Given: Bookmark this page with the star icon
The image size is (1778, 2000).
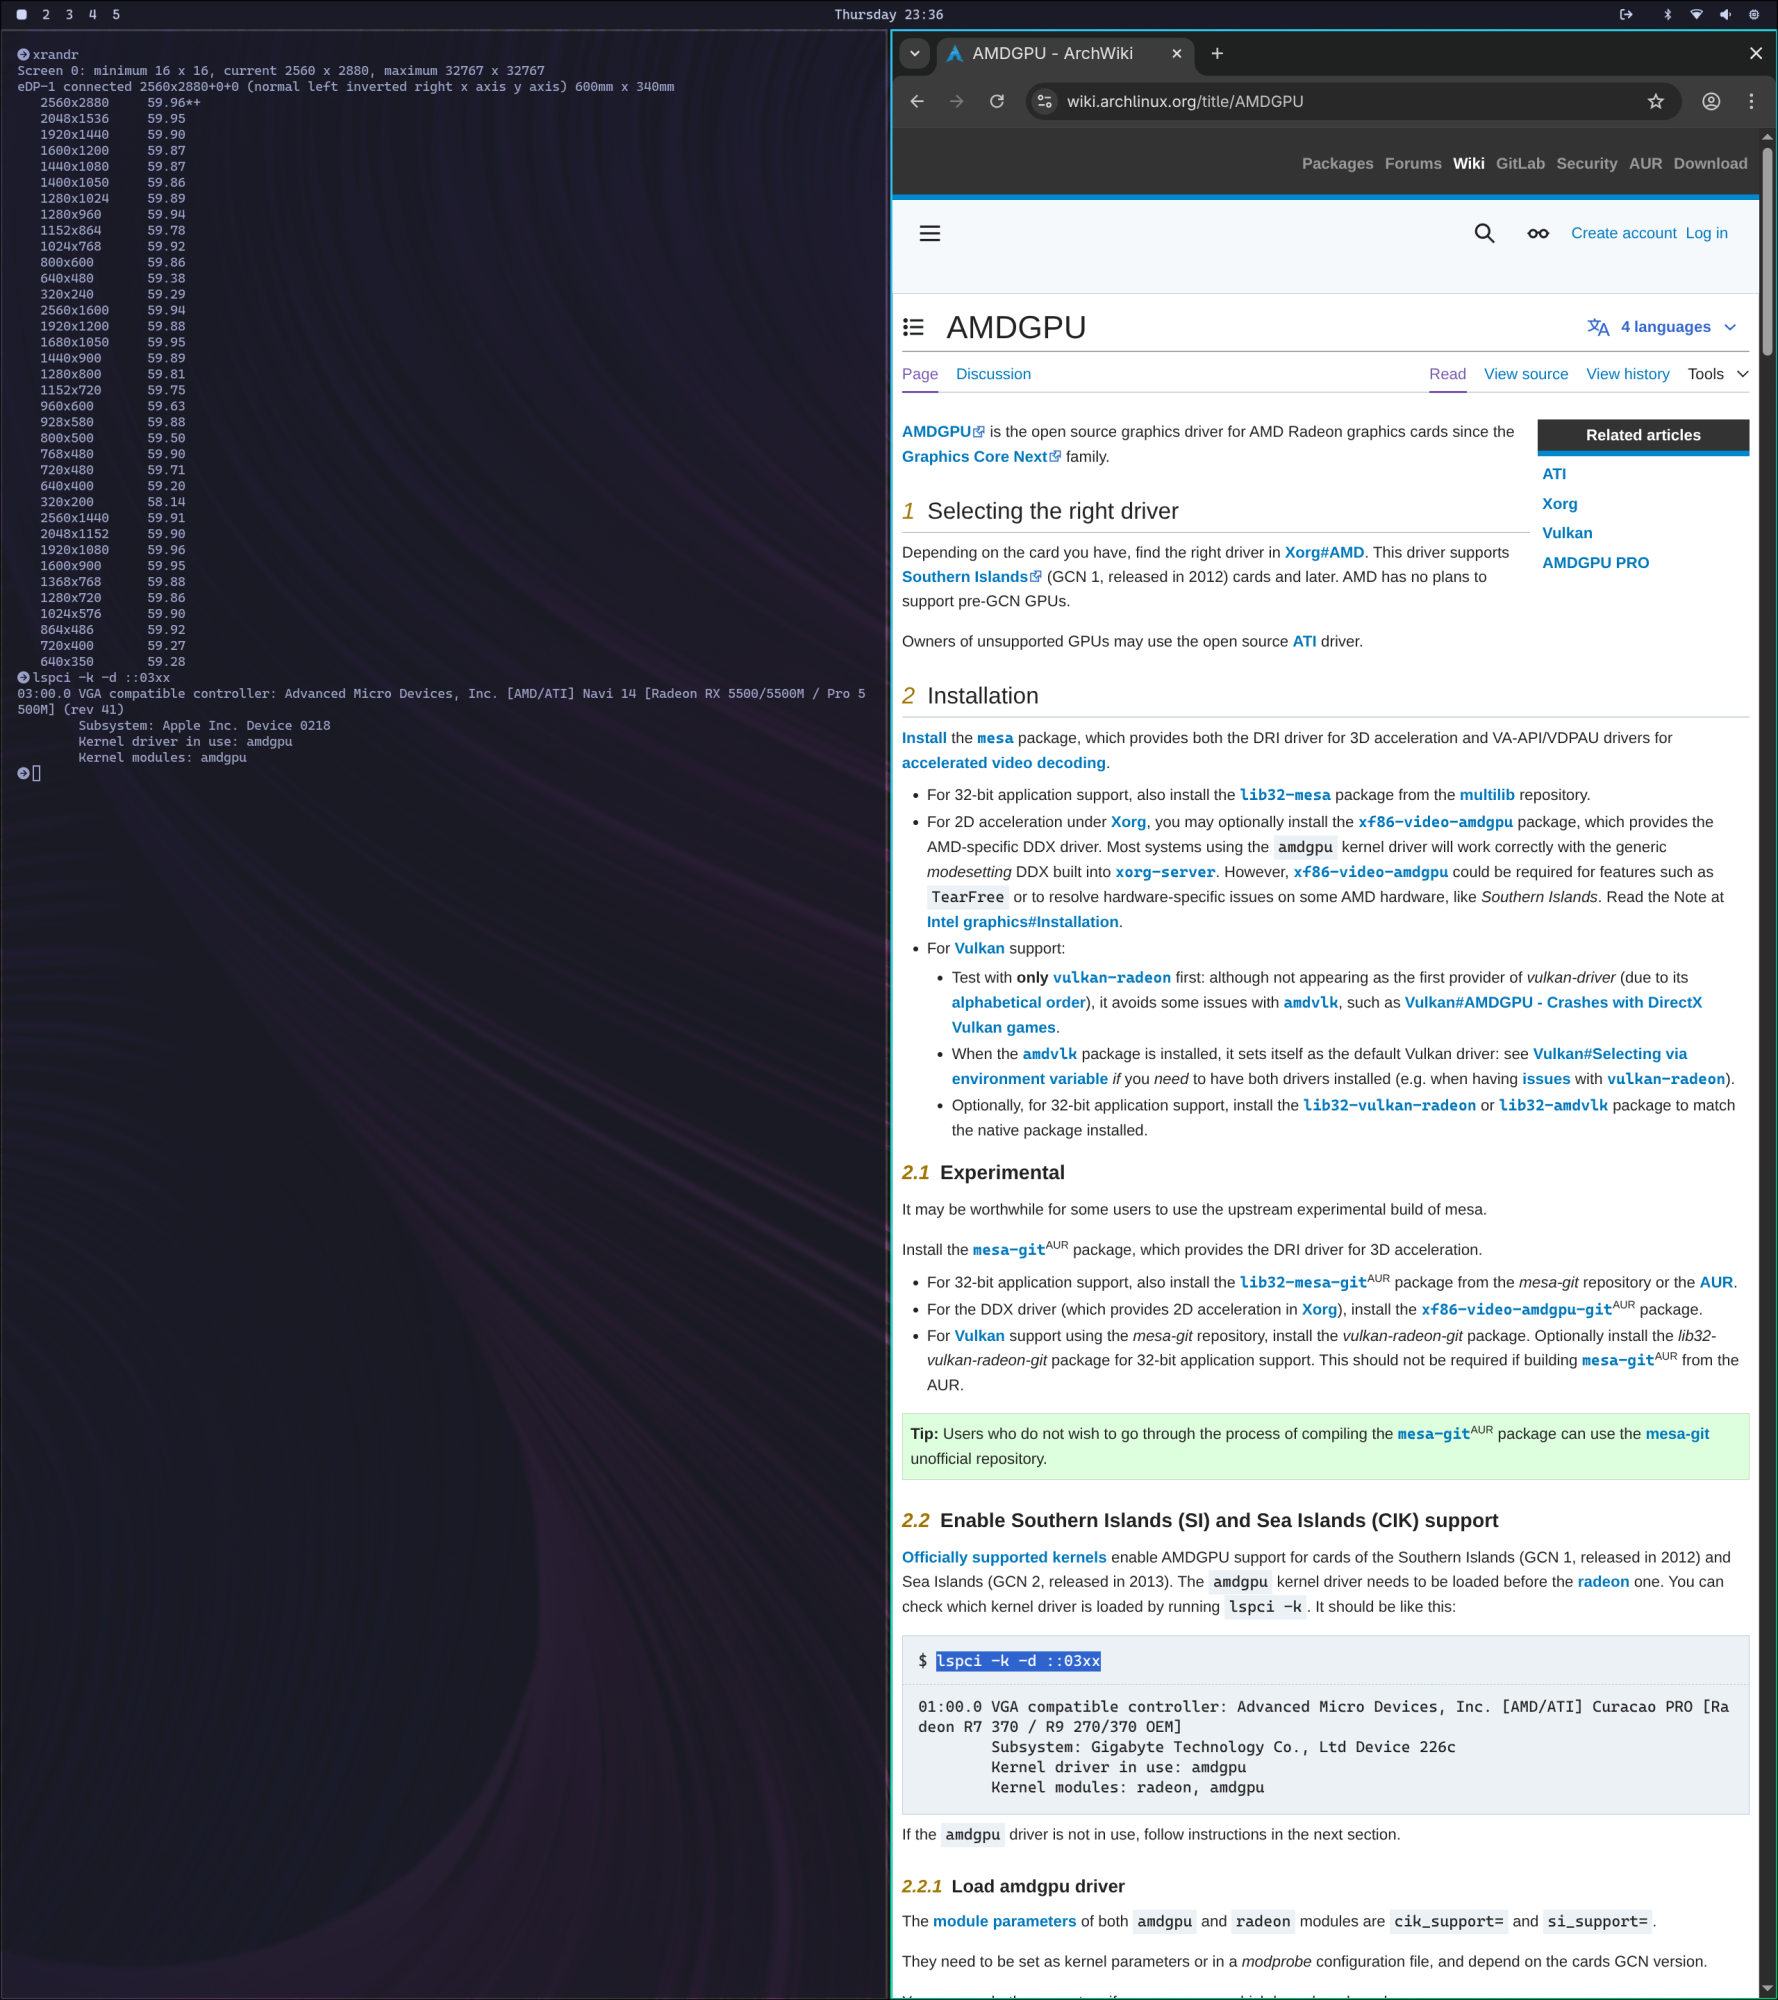Looking at the screenshot, I should (x=1656, y=101).
